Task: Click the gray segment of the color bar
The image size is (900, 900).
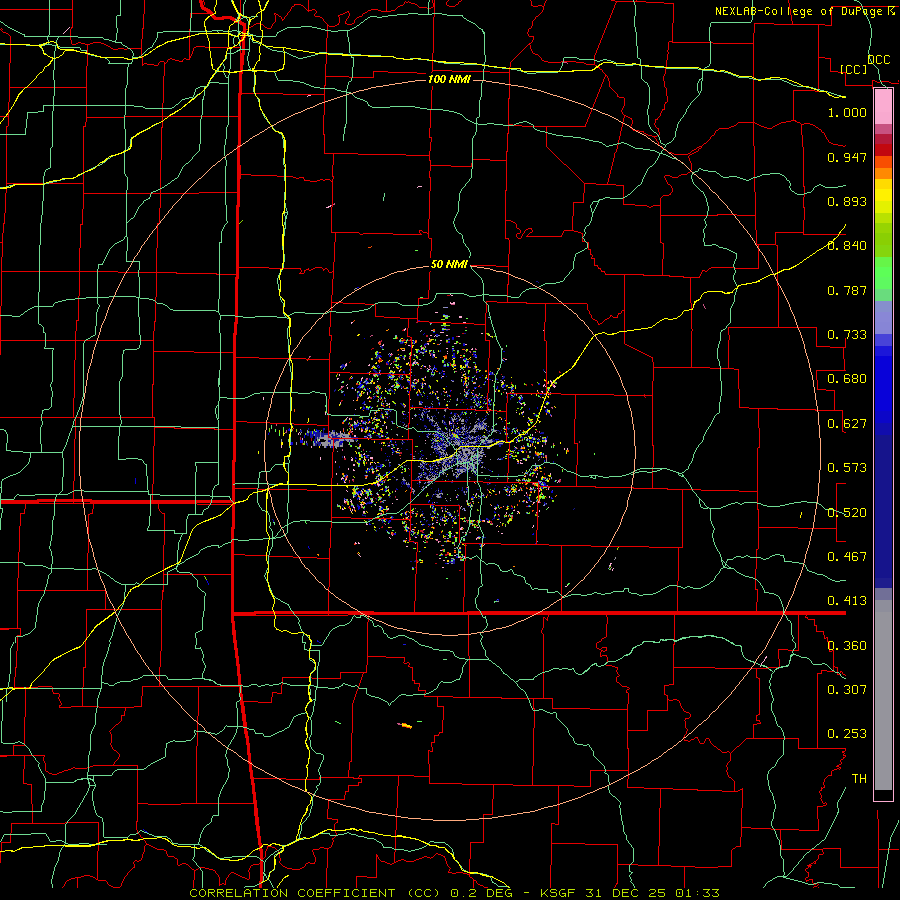Action: pos(883,695)
